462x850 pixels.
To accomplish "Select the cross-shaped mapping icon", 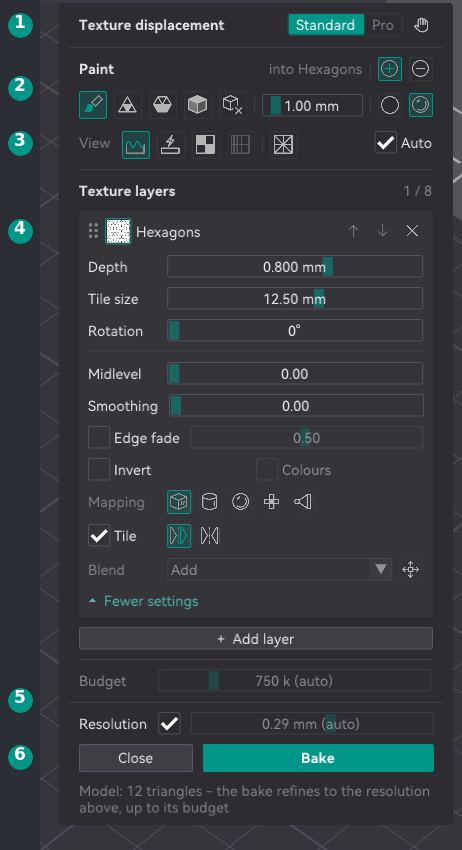I will click(x=272, y=502).
